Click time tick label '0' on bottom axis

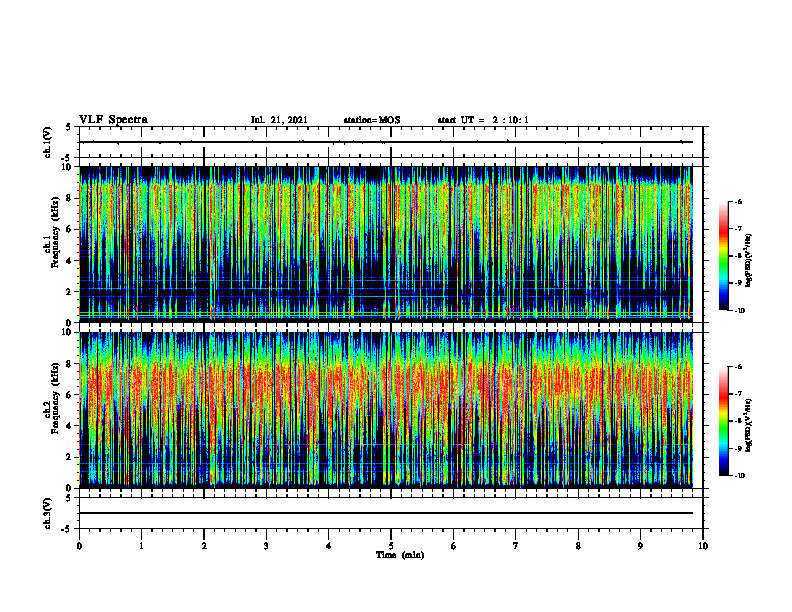point(79,546)
